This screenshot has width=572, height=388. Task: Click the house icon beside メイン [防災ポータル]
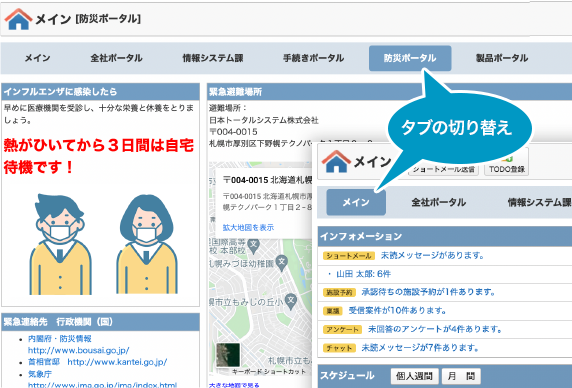click(x=18, y=19)
